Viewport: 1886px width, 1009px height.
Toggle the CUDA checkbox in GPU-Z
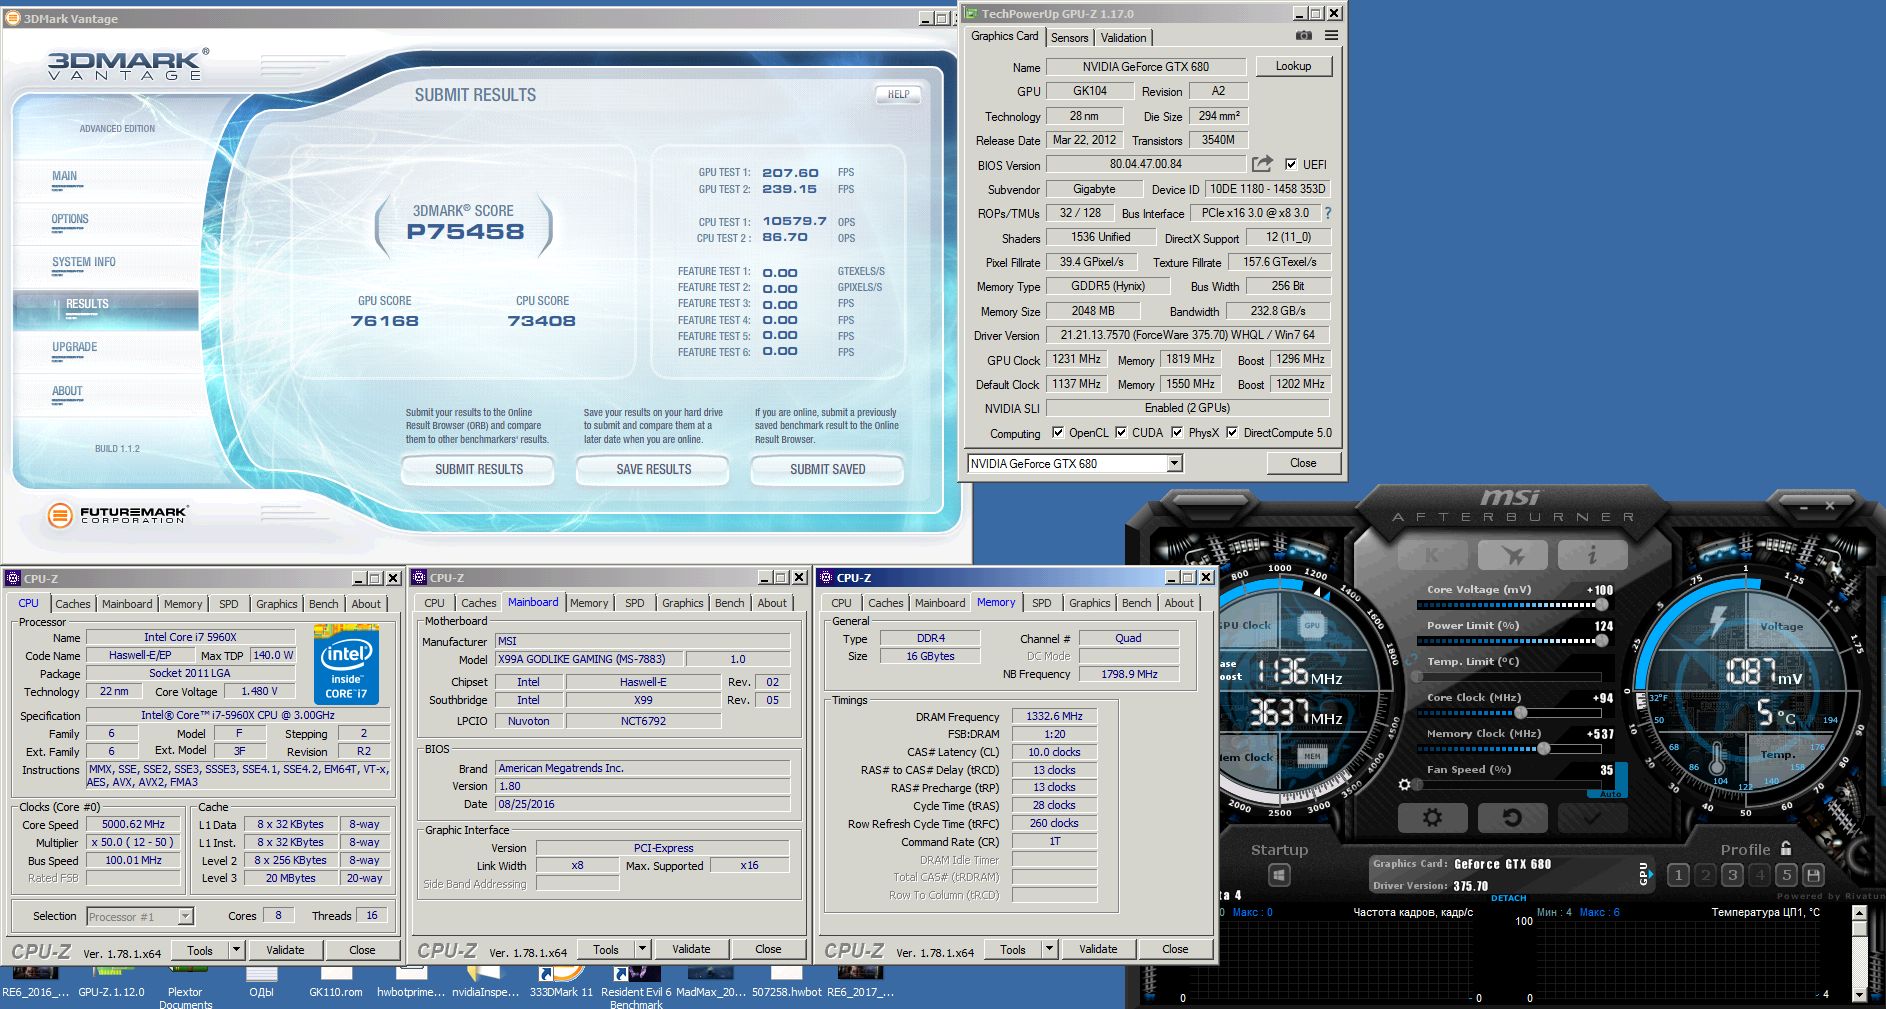tap(1121, 433)
